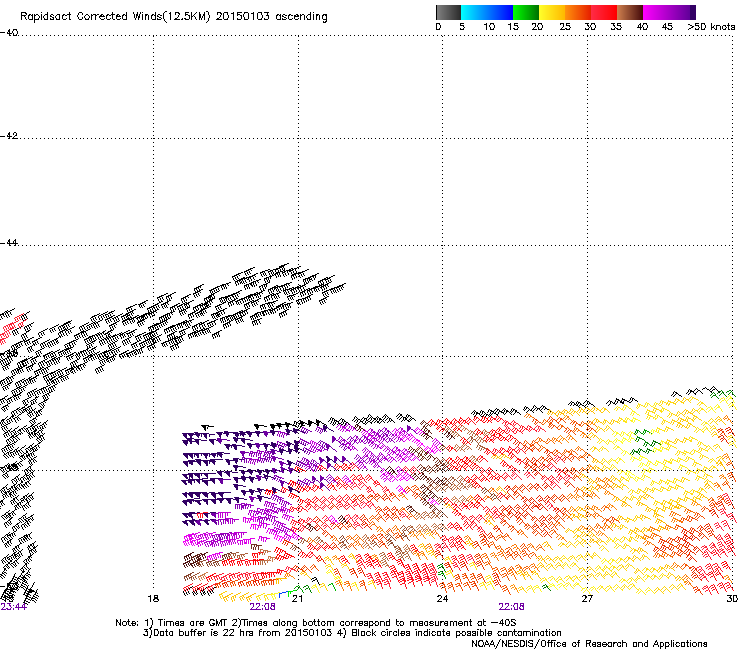Image resolution: width=740 pixels, height=650 pixels.
Task: Click the '-44' latitude axis label
Action: pos(9,243)
